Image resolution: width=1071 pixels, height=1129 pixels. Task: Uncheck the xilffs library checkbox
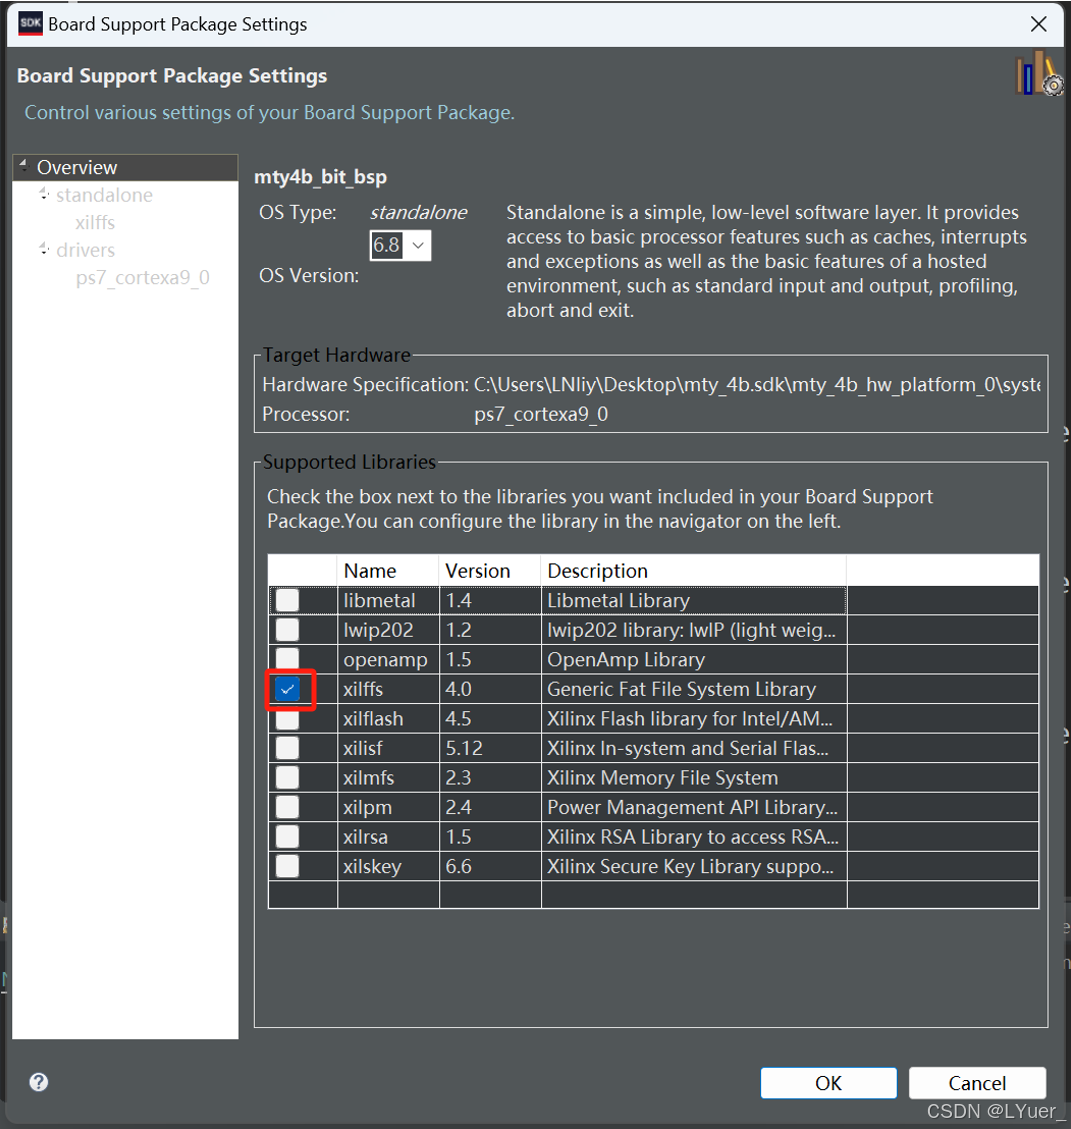click(x=287, y=689)
